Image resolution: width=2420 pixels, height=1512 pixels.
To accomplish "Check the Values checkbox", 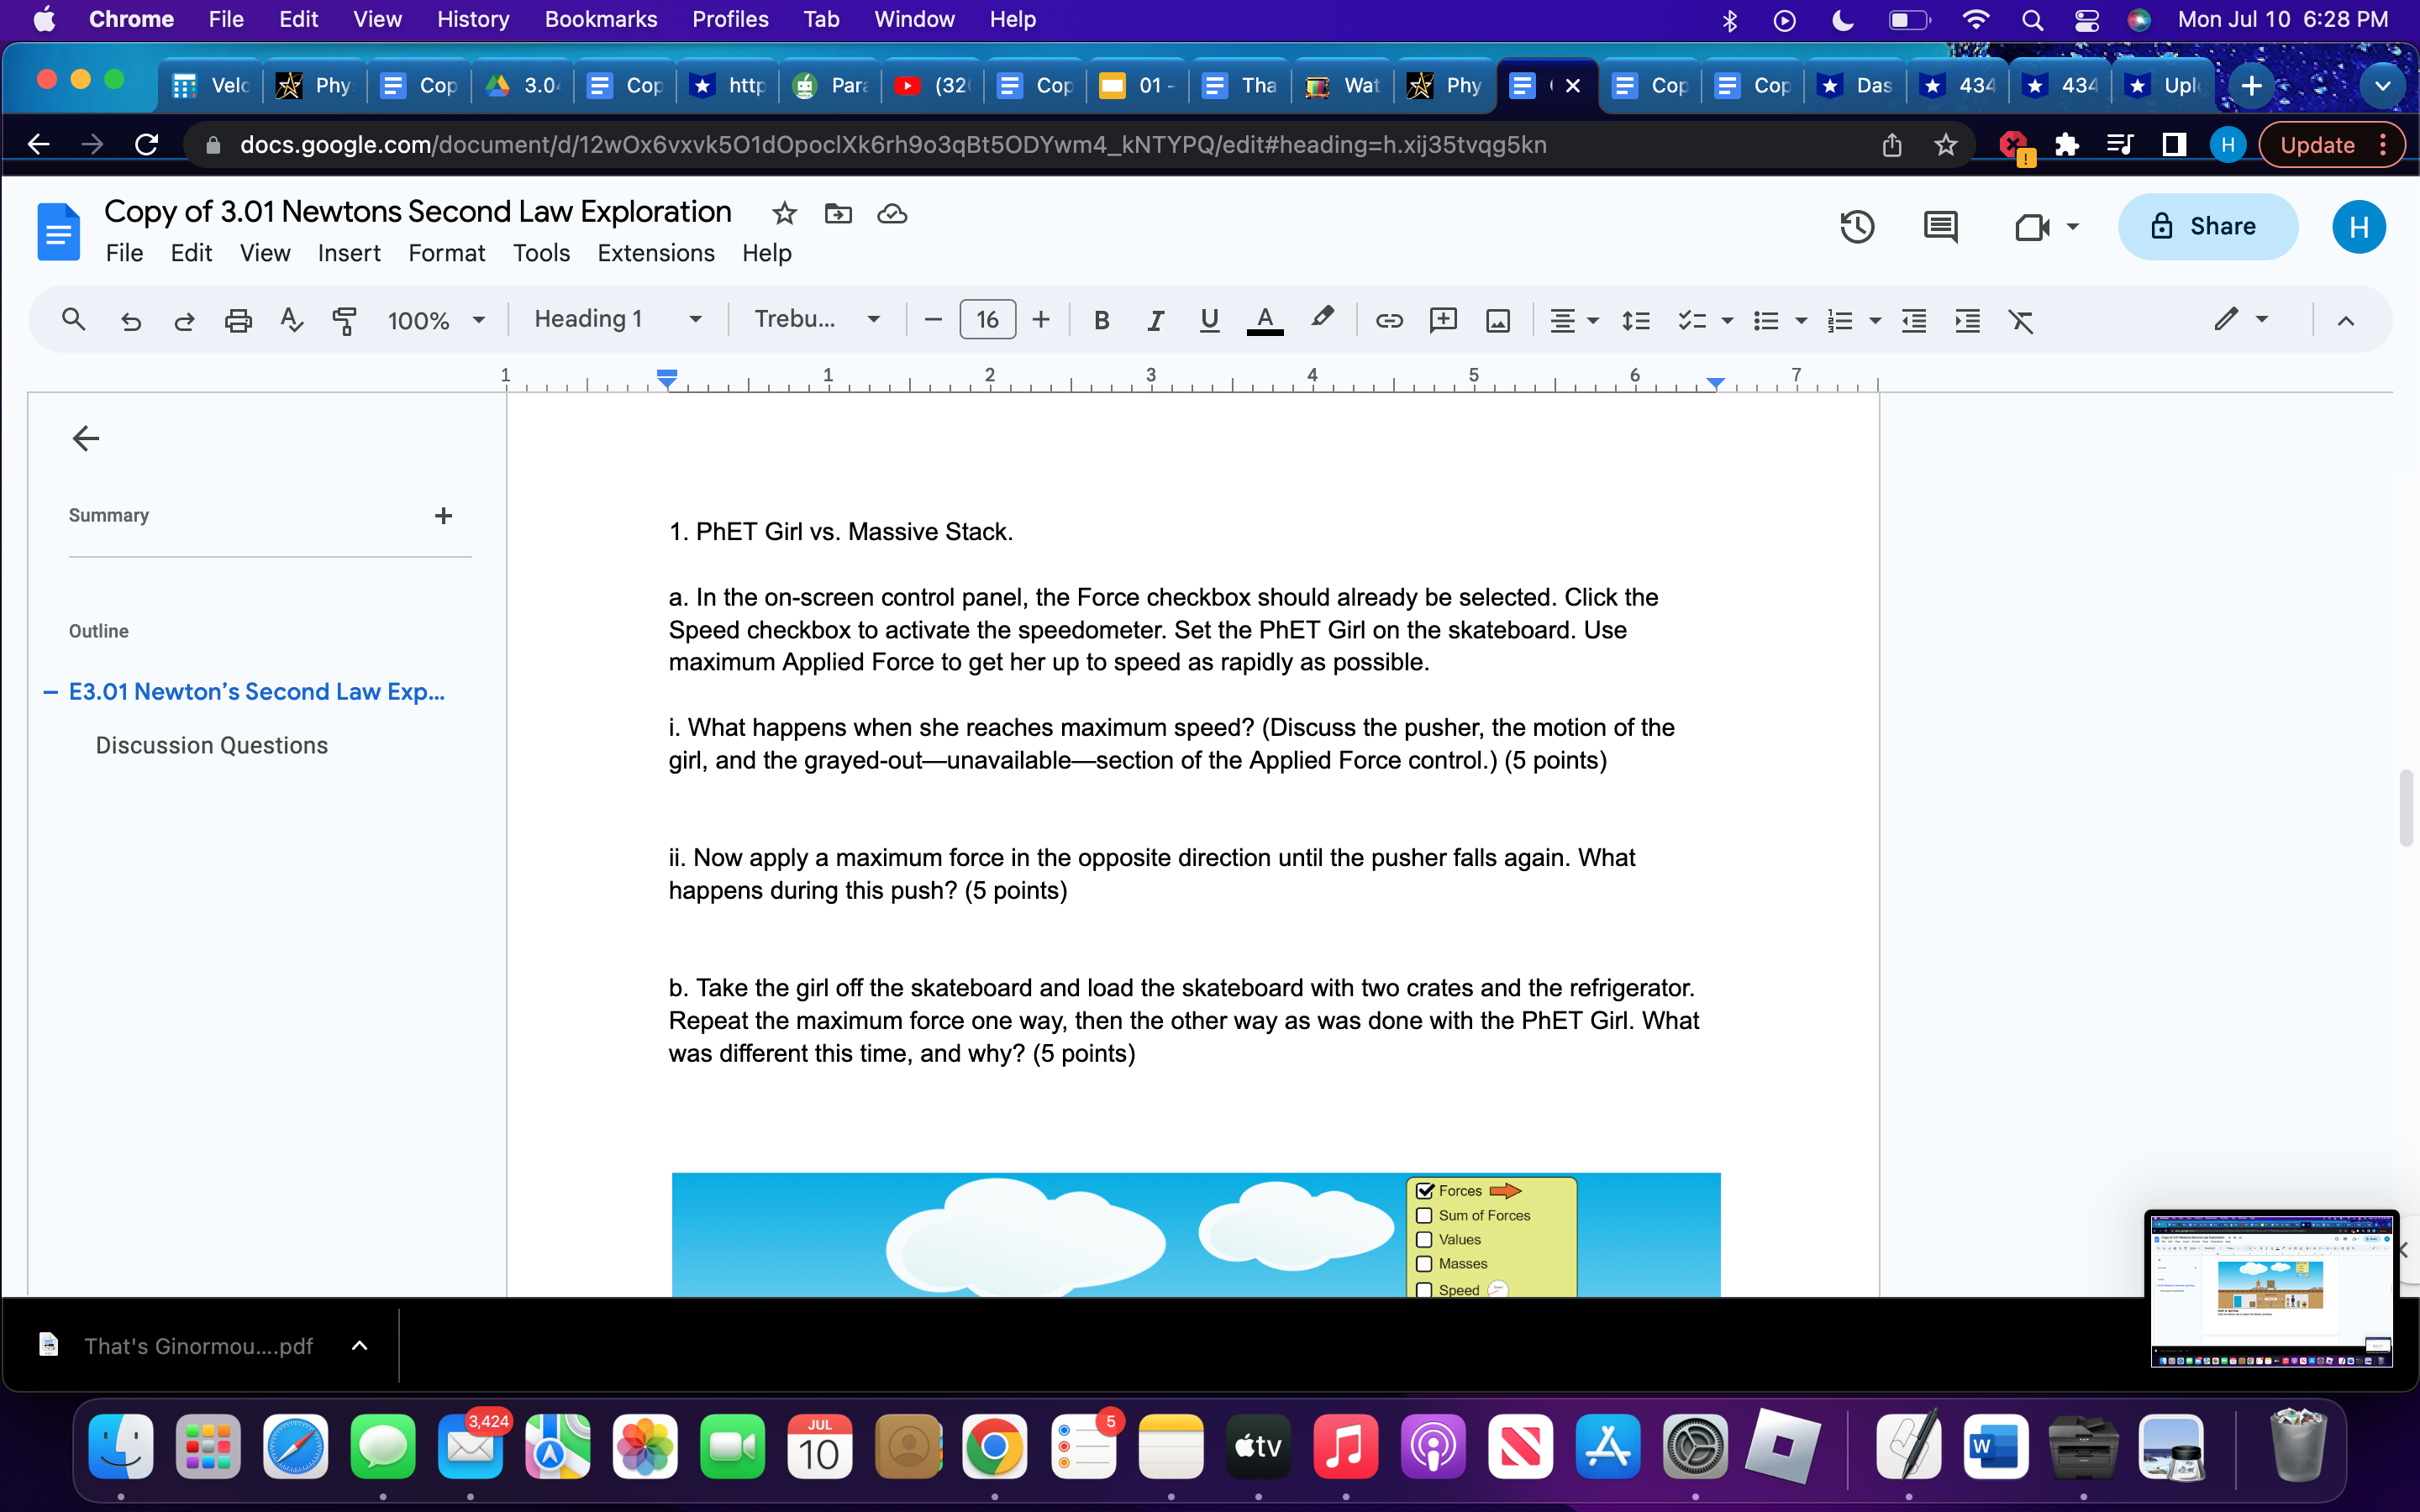I will pos(1425,1239).
